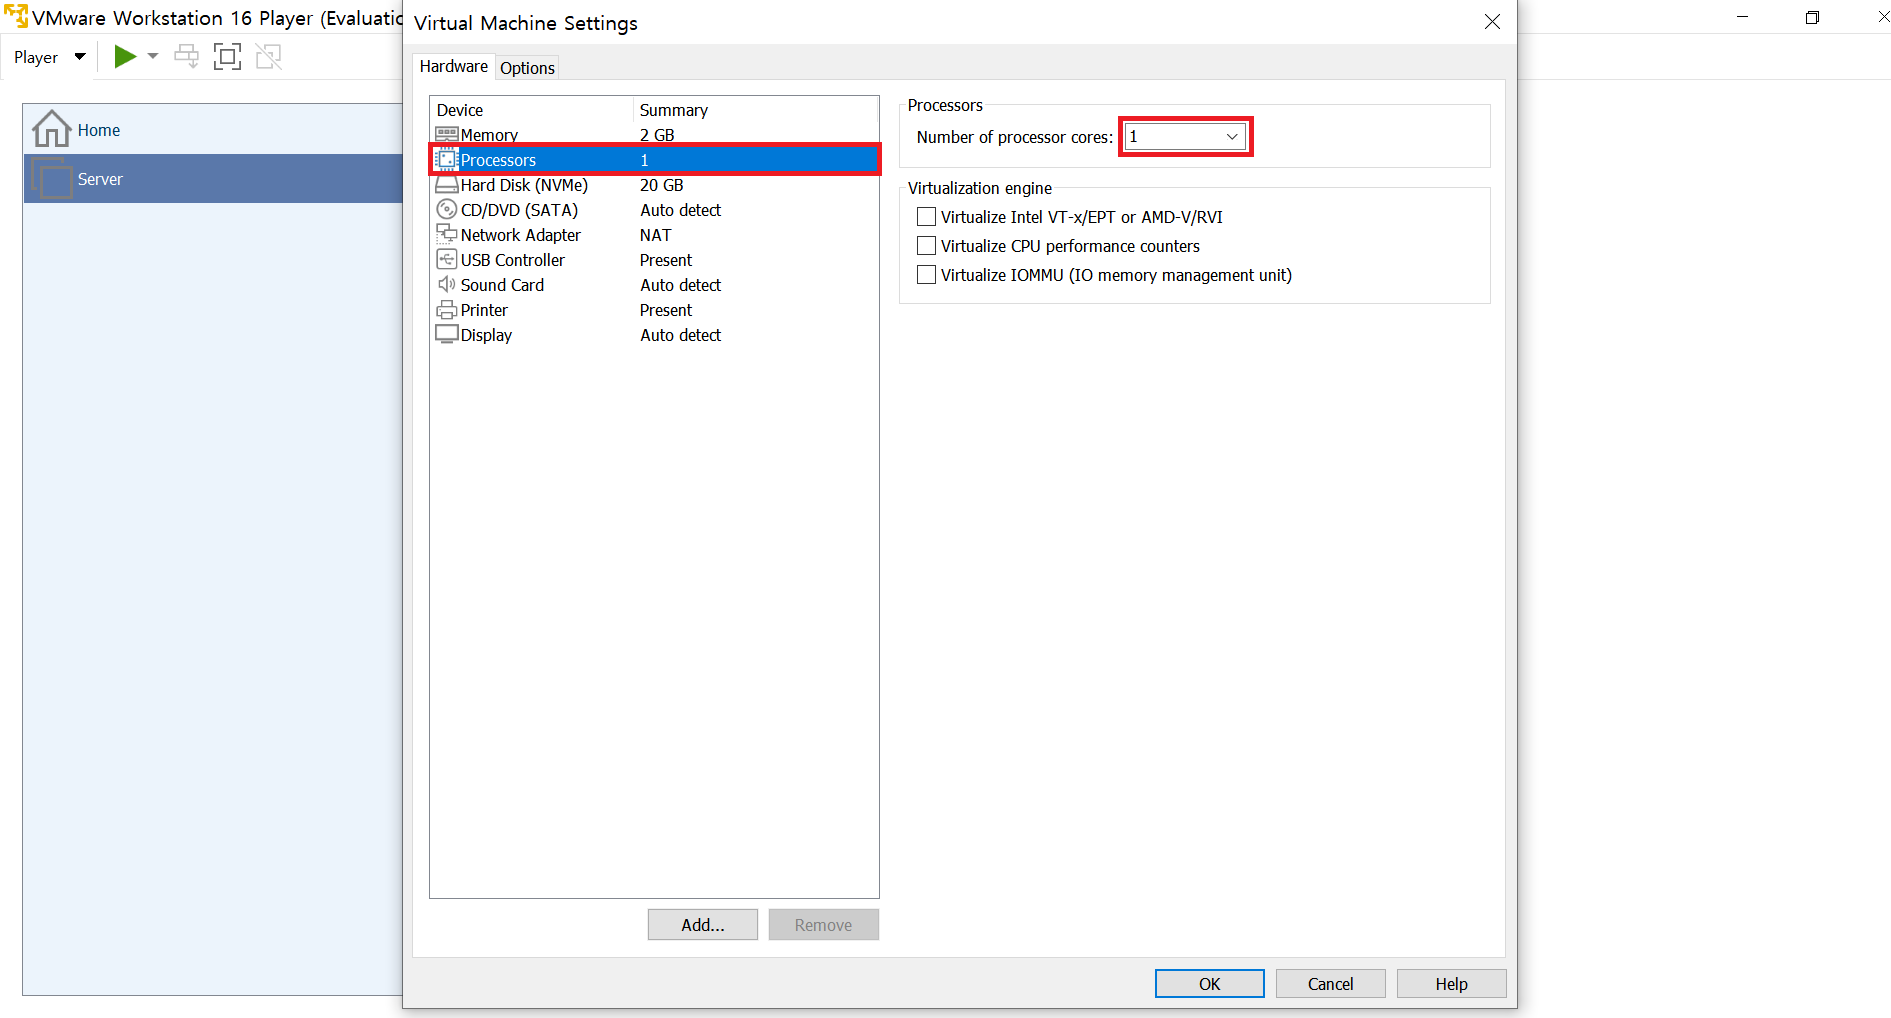Enable Virtualize CPU performance counters
This screenshot has height=1018, width=1891.
(x=927, y=246)
